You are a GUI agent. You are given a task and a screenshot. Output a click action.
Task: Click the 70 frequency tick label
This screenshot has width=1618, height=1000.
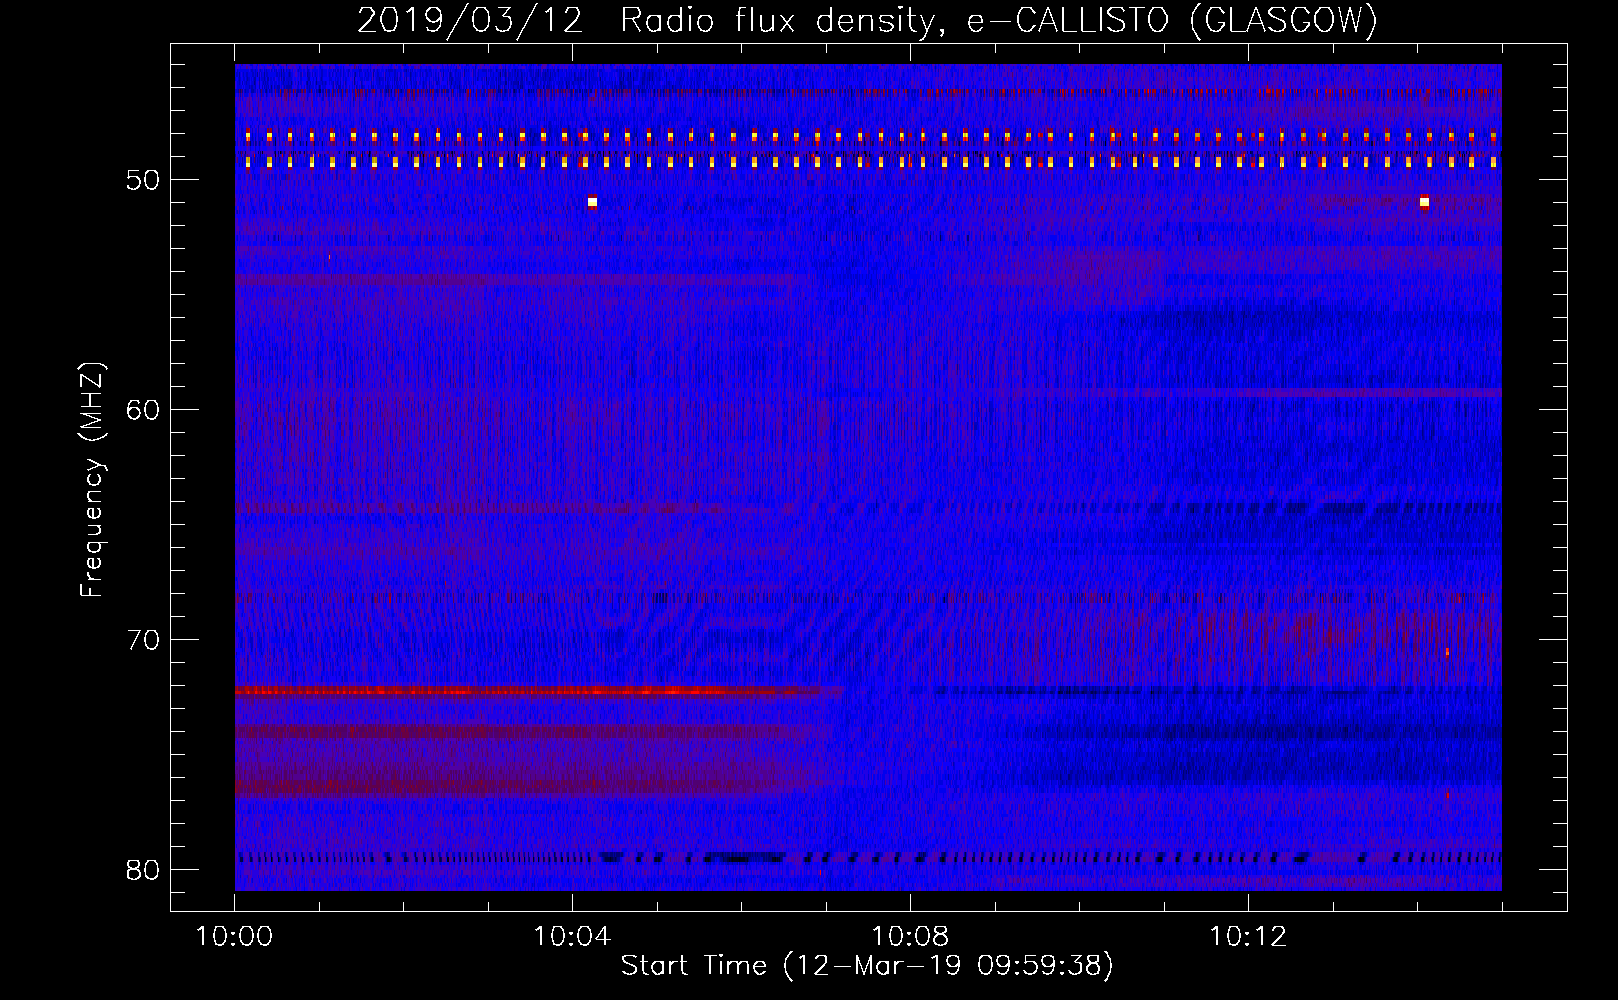point(144,640)
